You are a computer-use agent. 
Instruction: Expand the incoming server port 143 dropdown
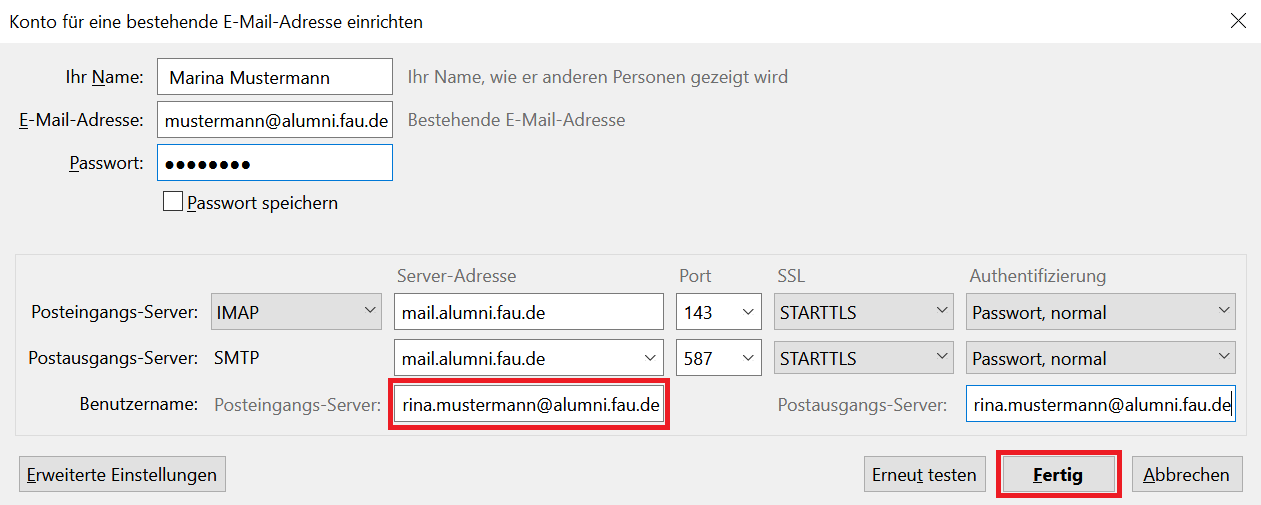tap(718, 312)
